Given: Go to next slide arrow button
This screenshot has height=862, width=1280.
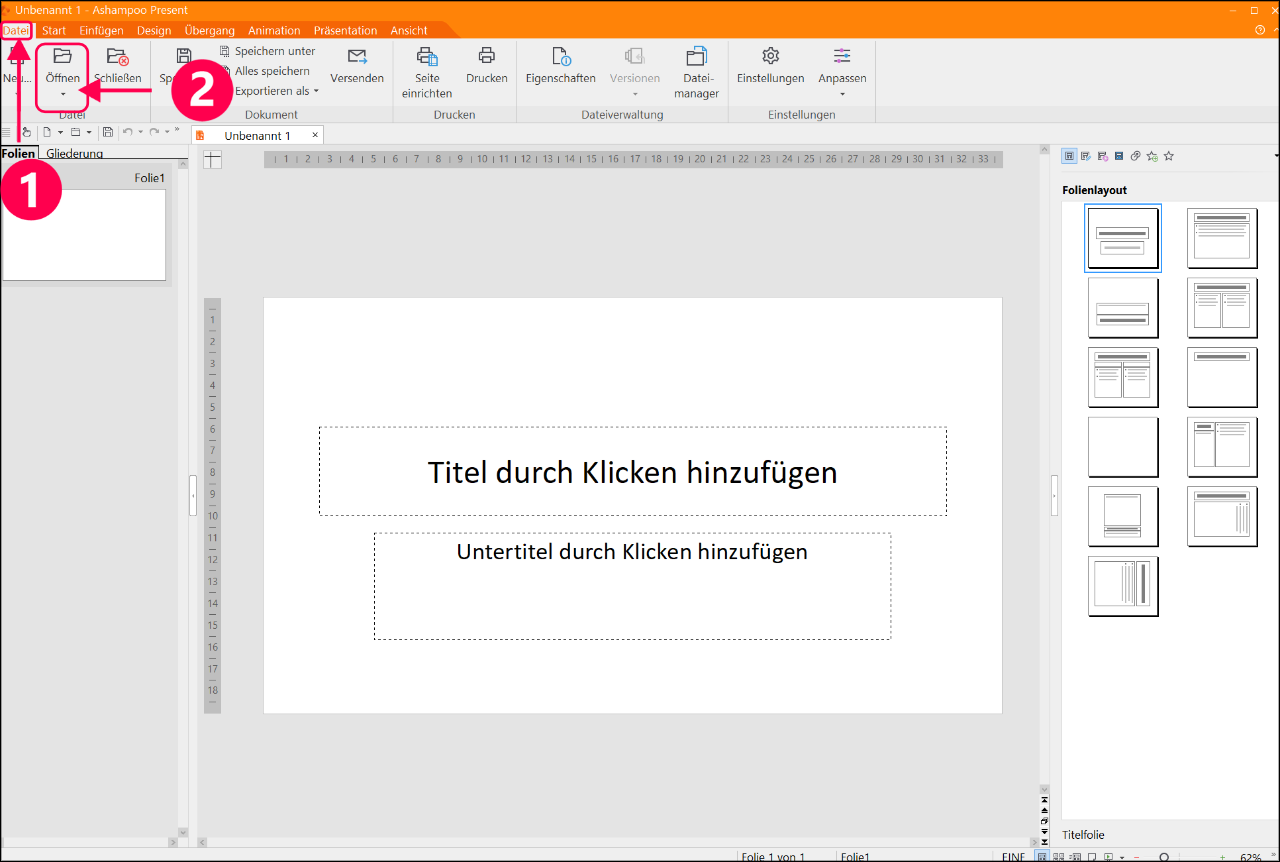Looking at the screenshot, I should point(1044,831).
